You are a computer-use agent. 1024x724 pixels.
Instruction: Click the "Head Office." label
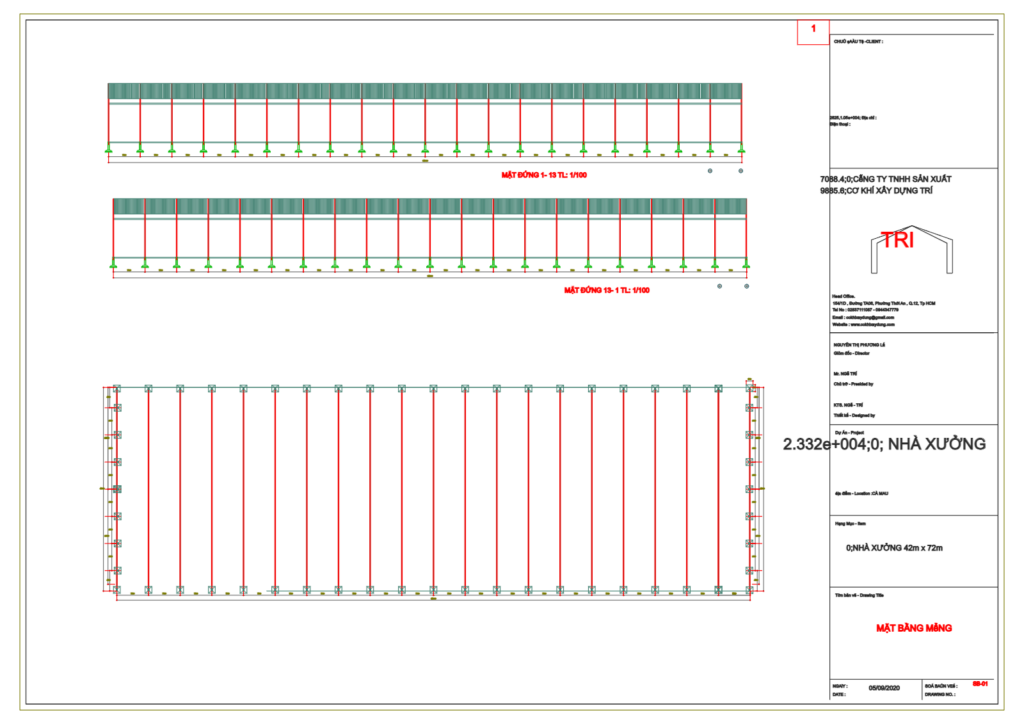coord(843,296)
